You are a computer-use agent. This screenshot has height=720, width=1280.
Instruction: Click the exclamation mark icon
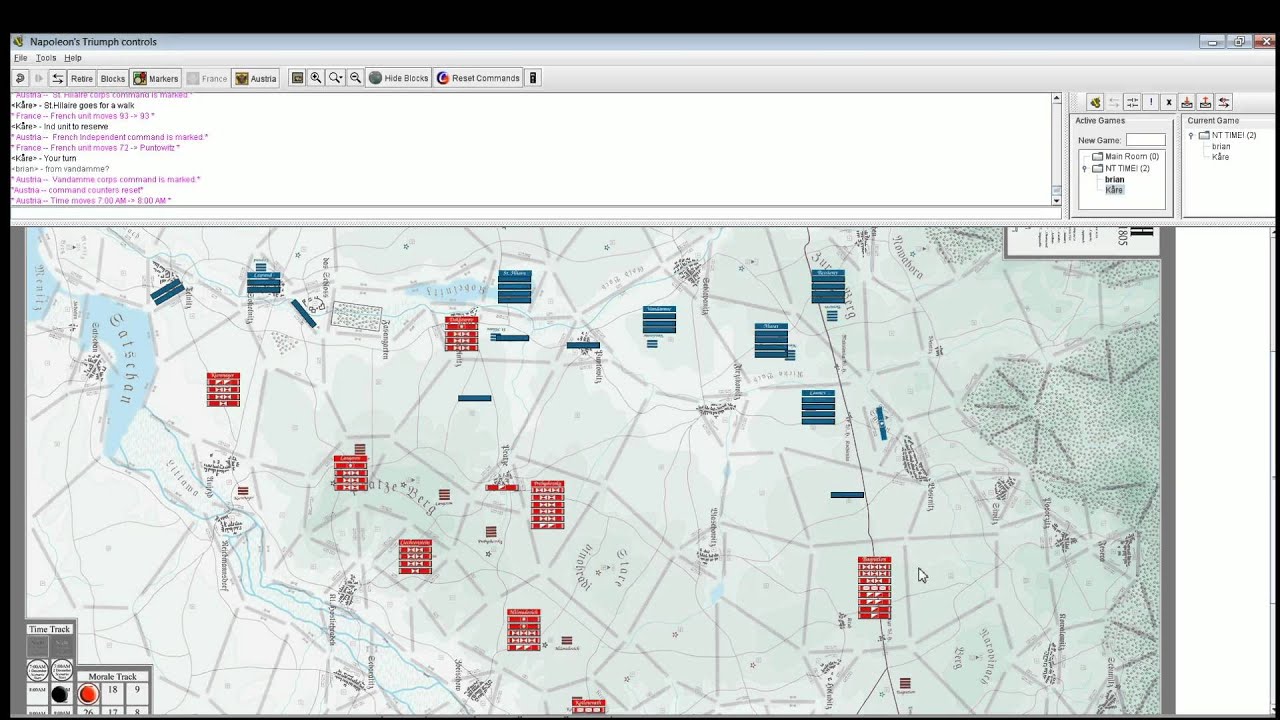pyautogui.click(x=1151, y=102)
